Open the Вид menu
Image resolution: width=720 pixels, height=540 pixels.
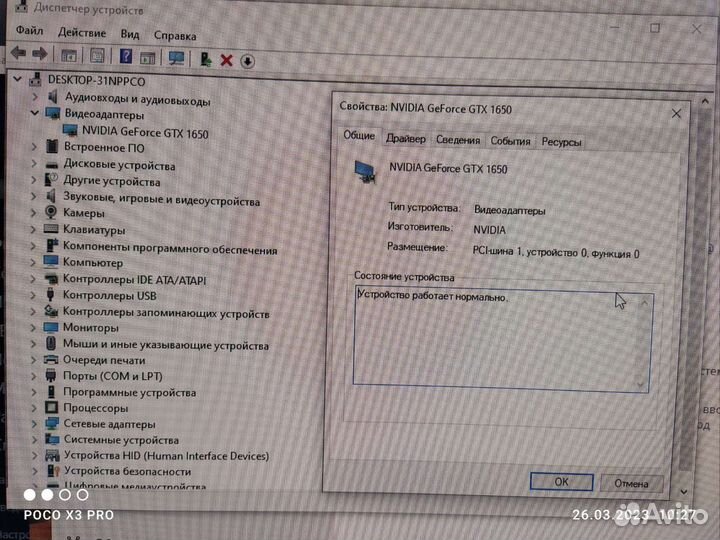[130, 34]
